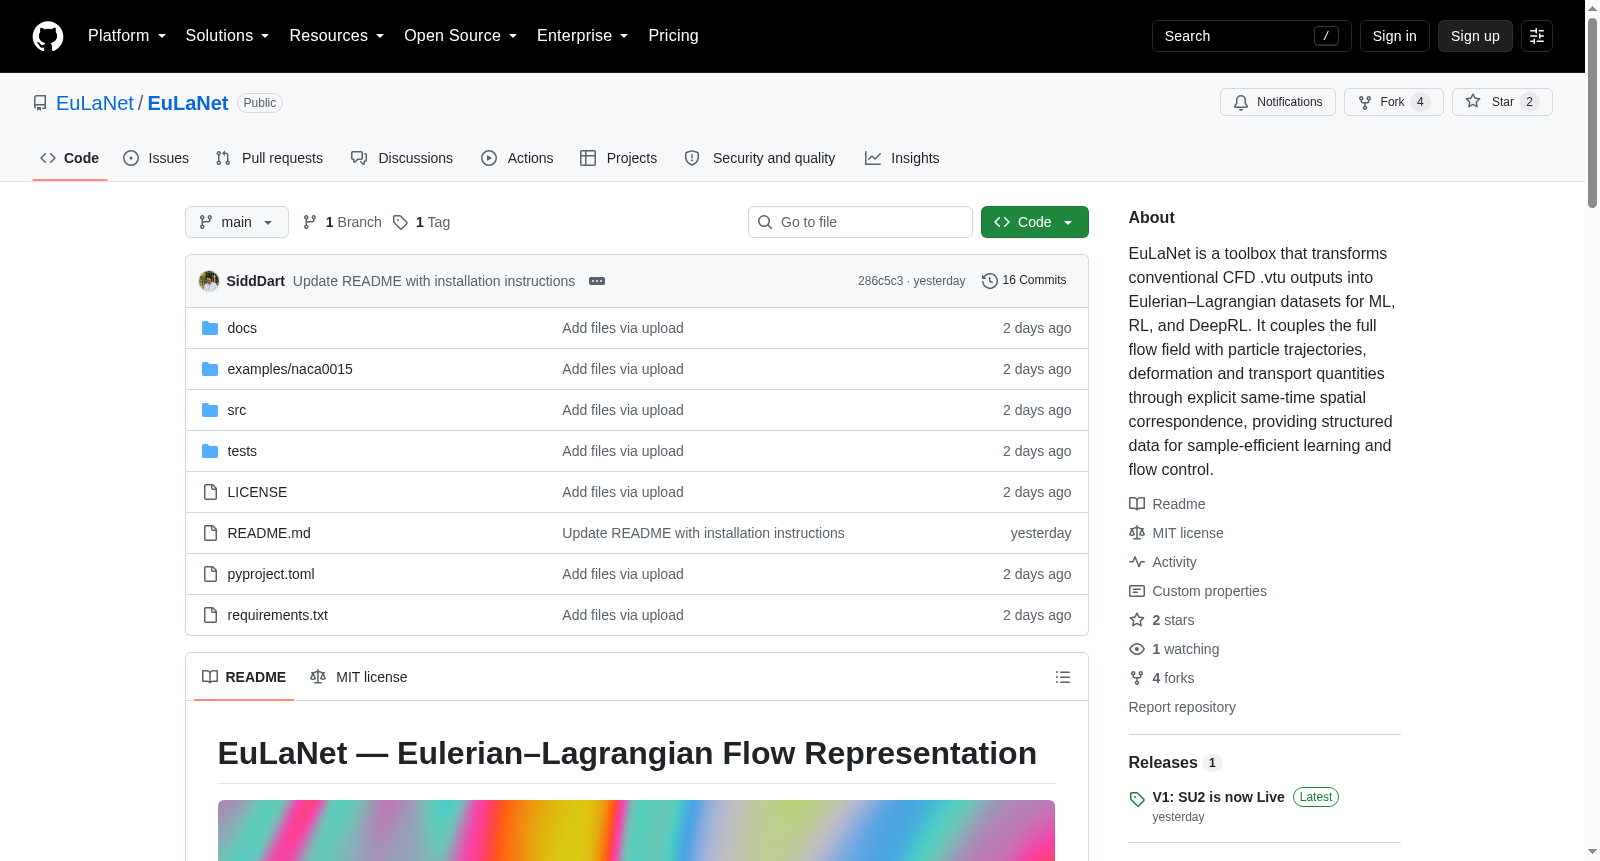
Task: Click the GitHub logo icon
Action: click(48, 36)
